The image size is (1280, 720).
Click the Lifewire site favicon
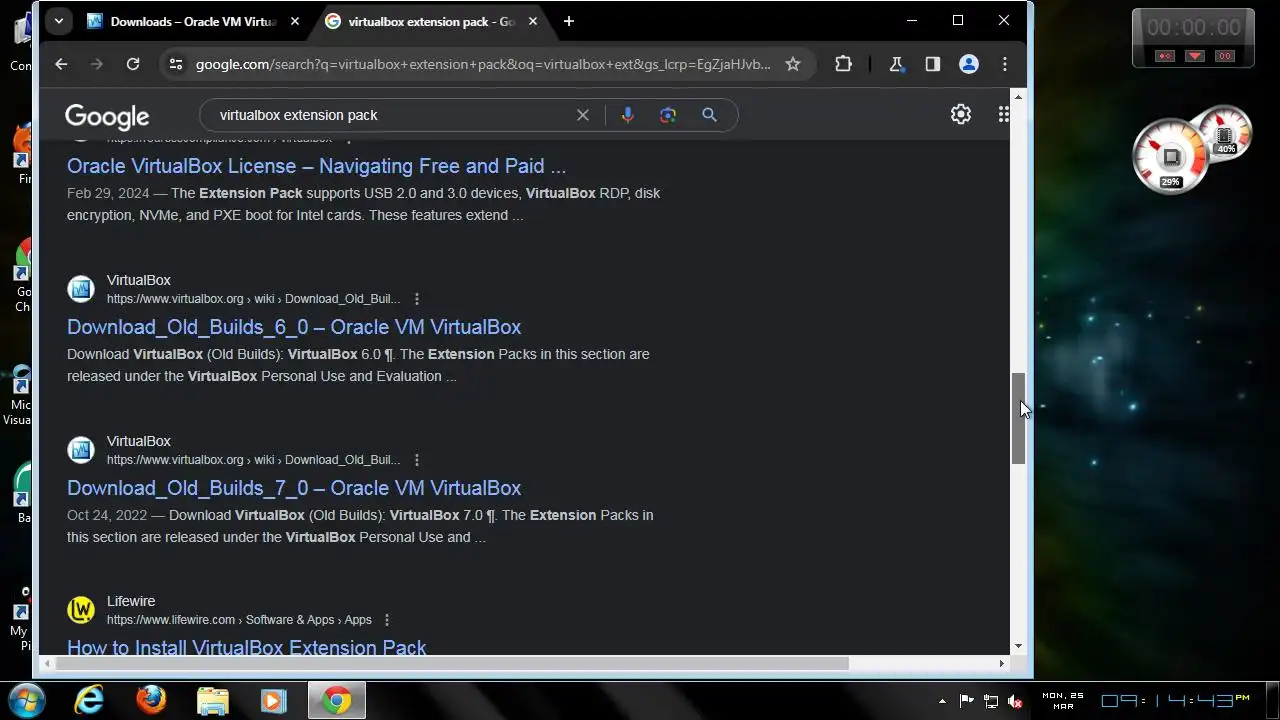pyautogui.click(x=81, y=610)
